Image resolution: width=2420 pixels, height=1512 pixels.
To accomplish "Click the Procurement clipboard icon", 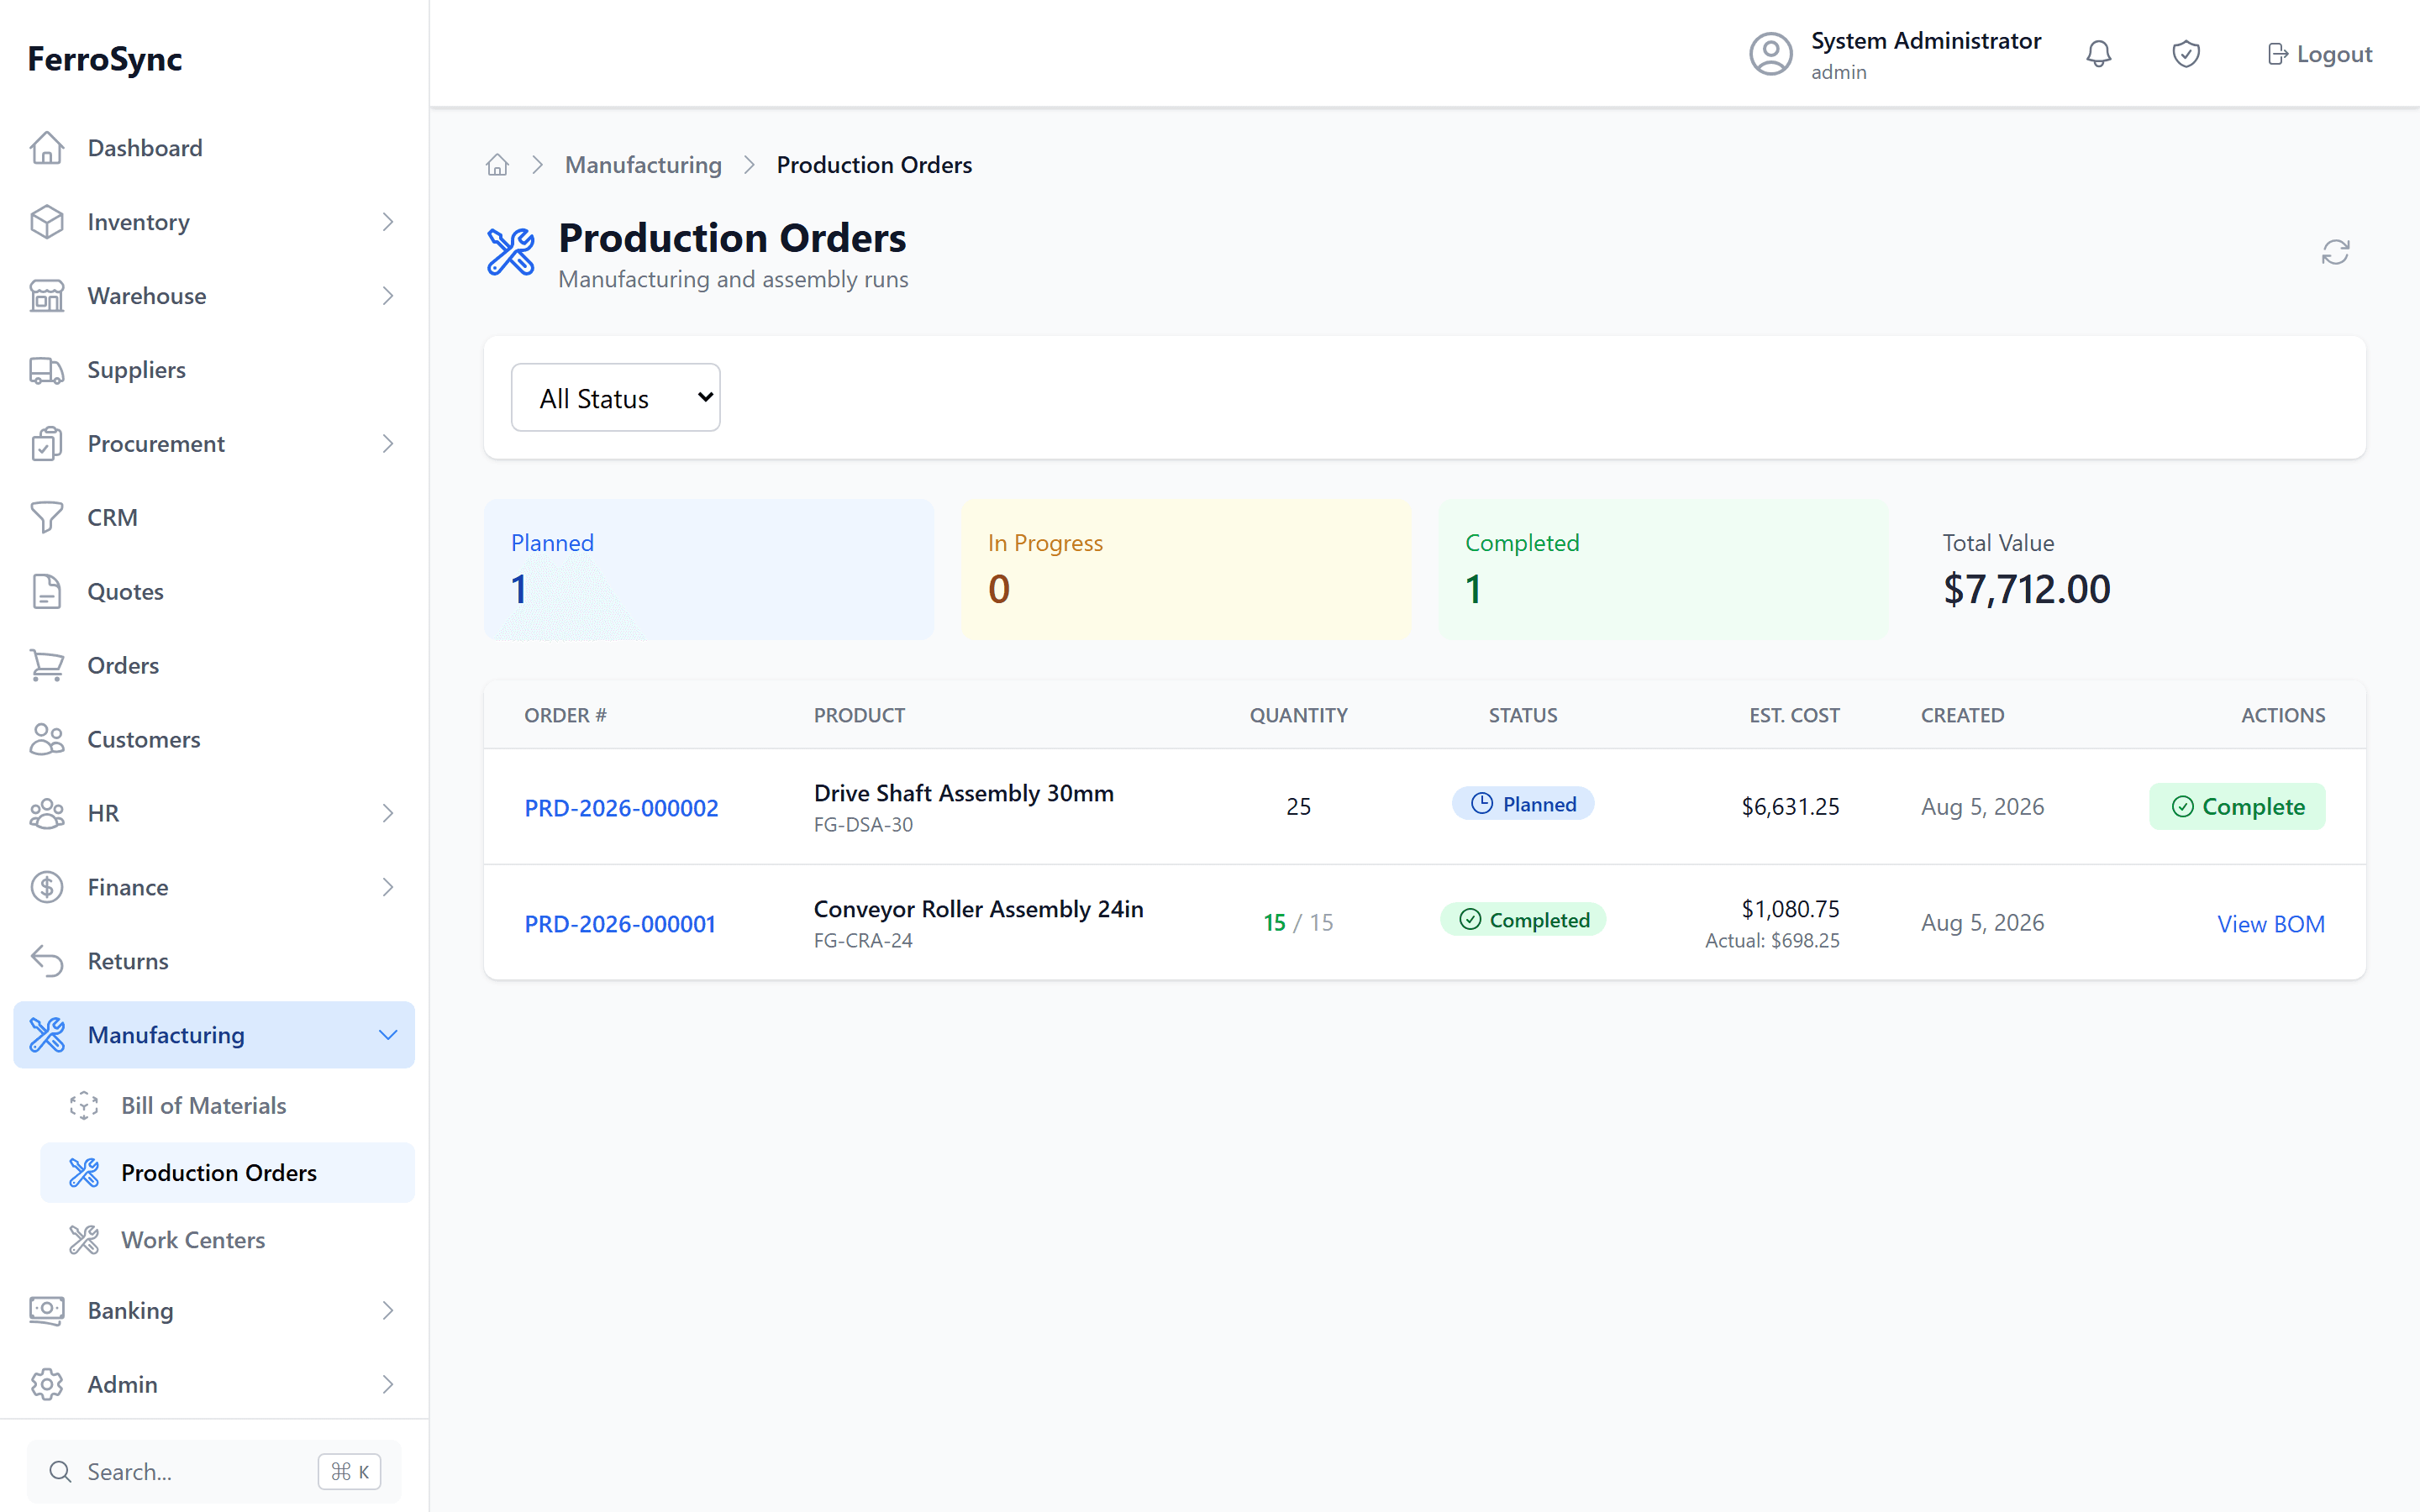I will [47, 444].
